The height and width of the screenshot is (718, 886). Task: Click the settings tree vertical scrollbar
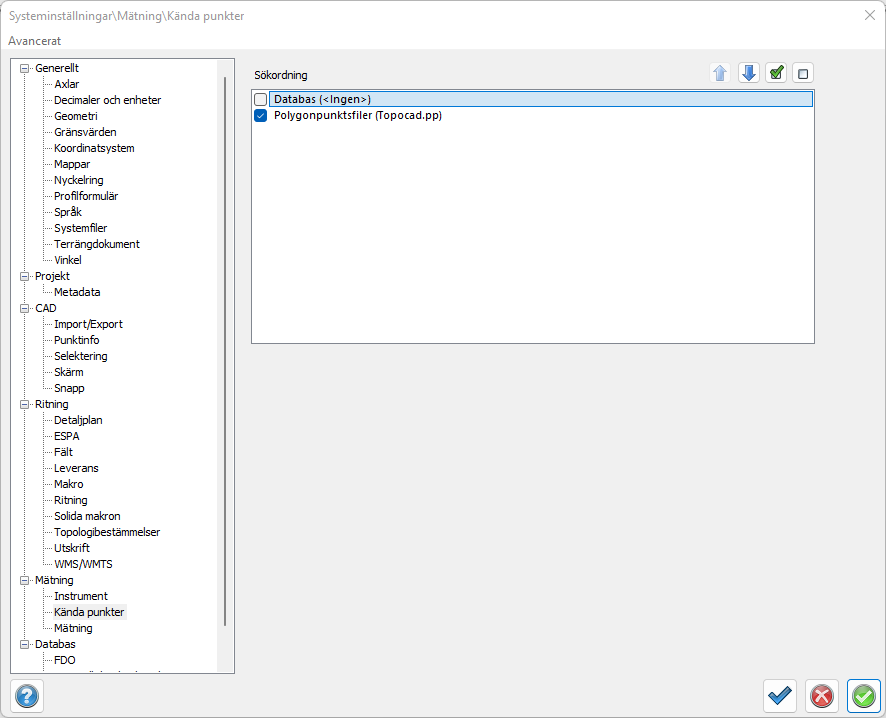pos(225,350)
